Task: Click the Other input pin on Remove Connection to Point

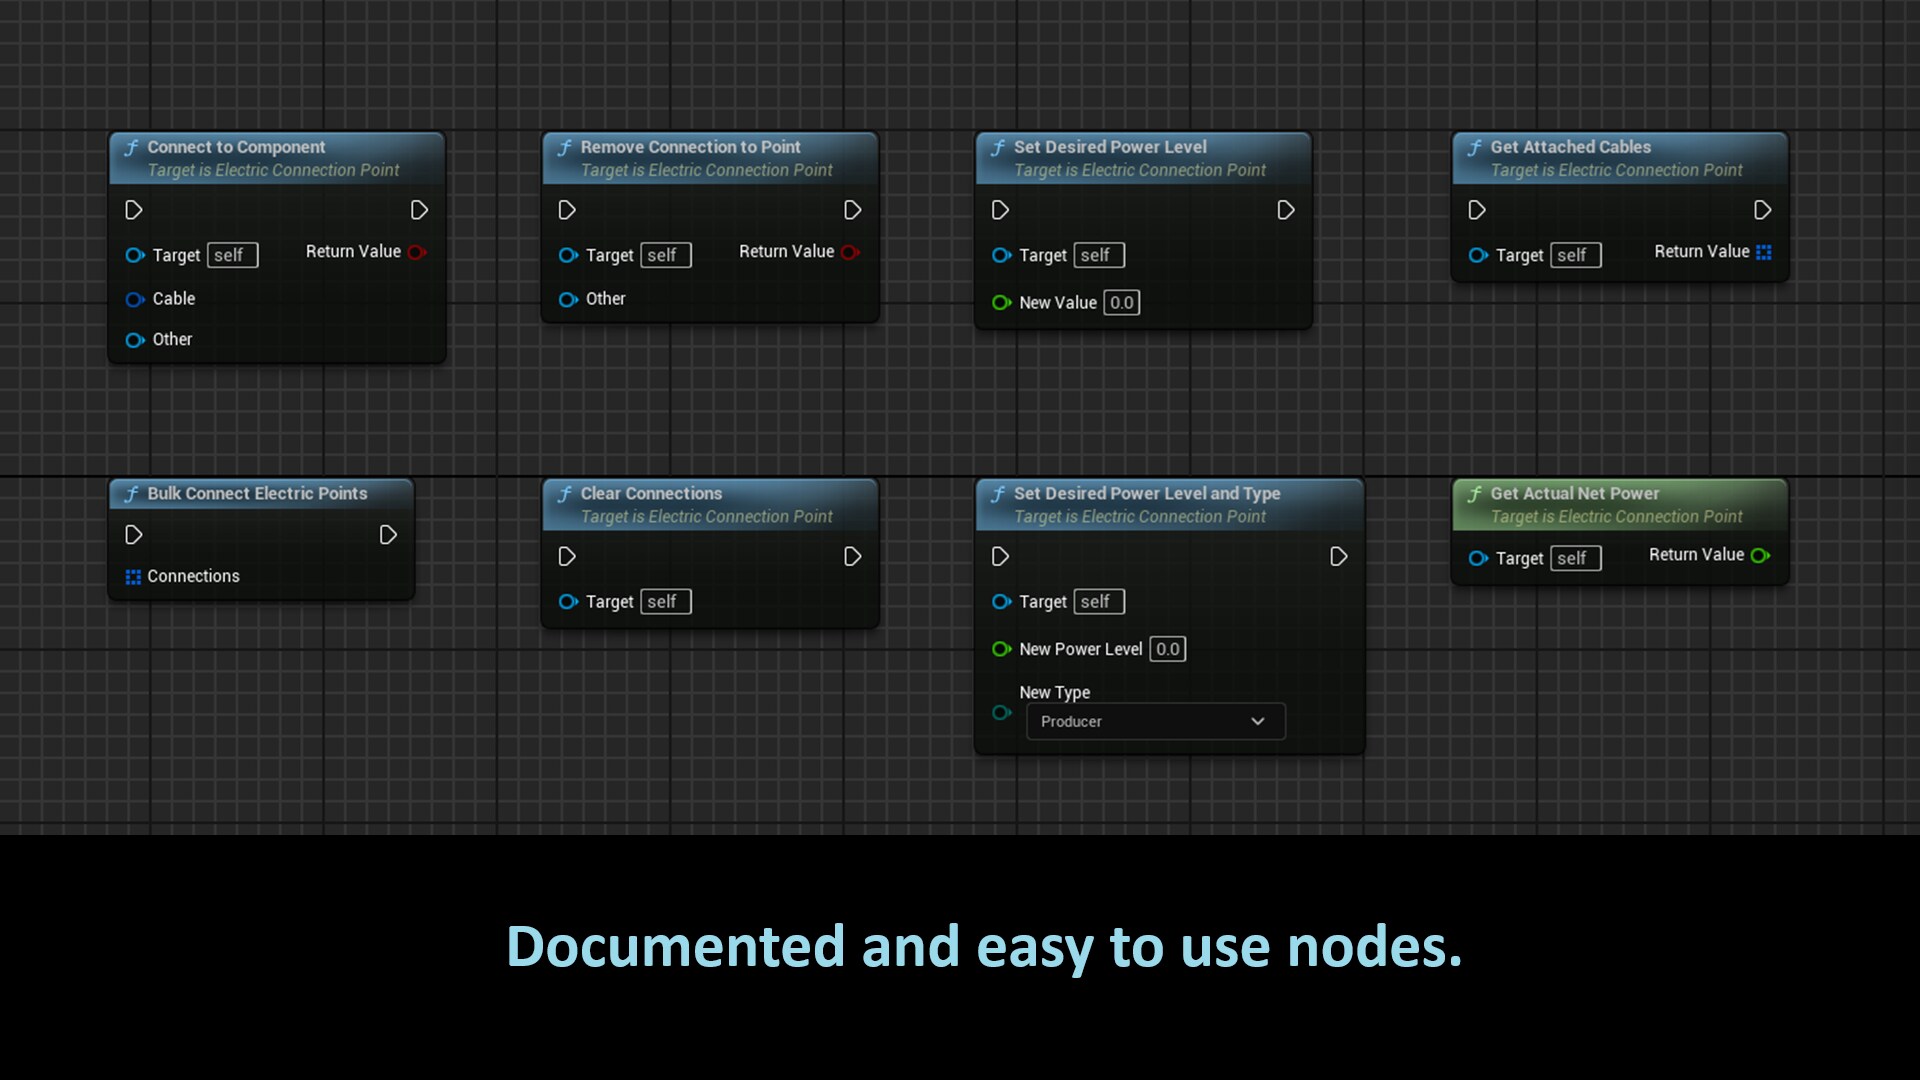Action: click(x=568, y=299)
